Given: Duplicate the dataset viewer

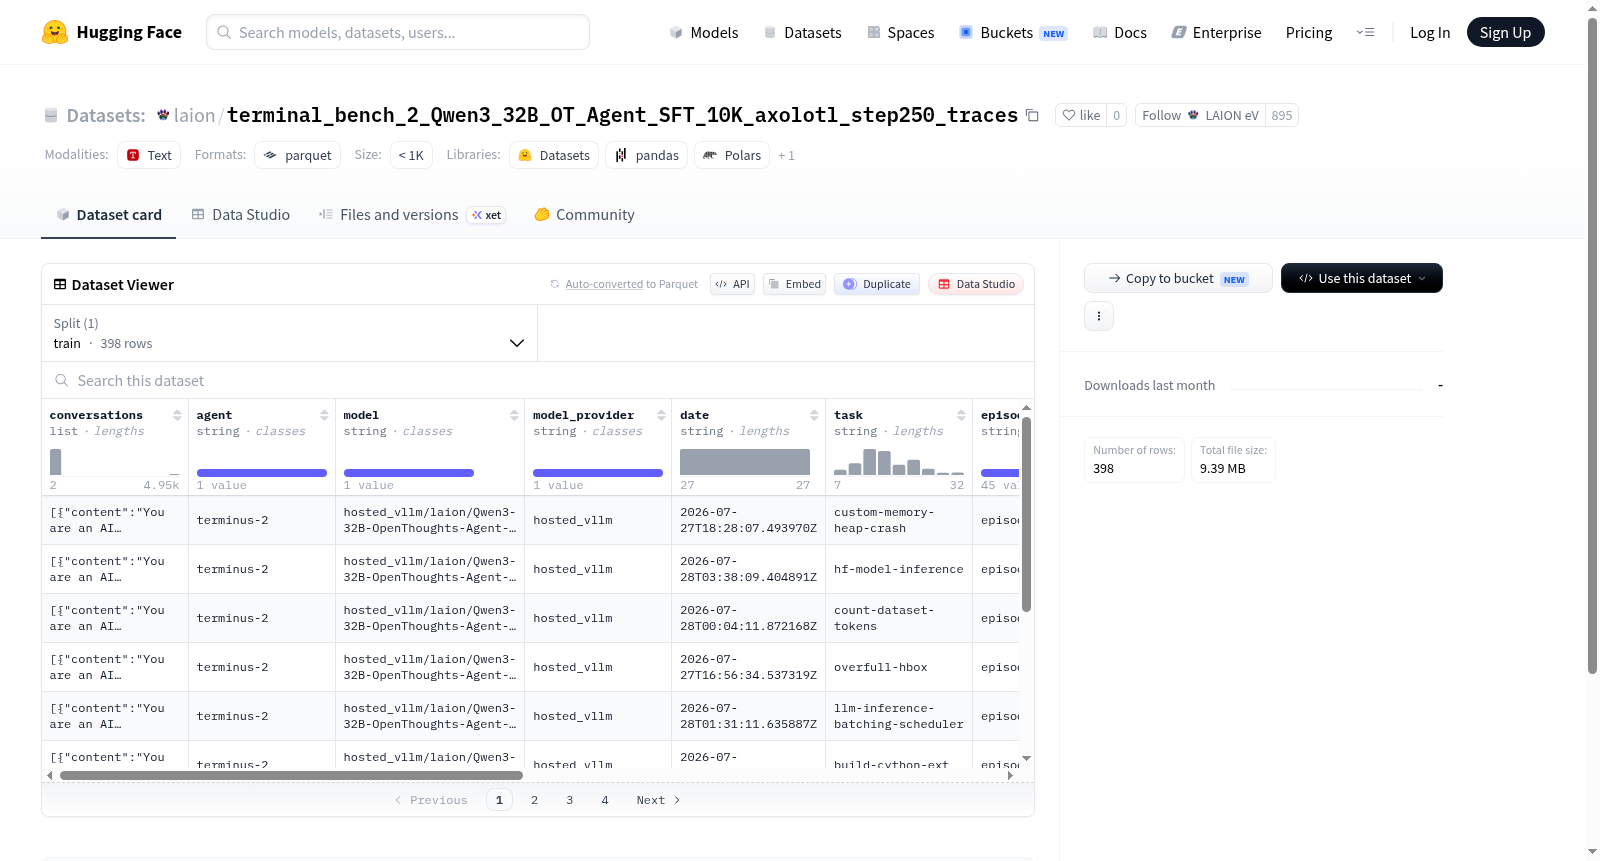Looking at the screenshot, I should (877, 284).
